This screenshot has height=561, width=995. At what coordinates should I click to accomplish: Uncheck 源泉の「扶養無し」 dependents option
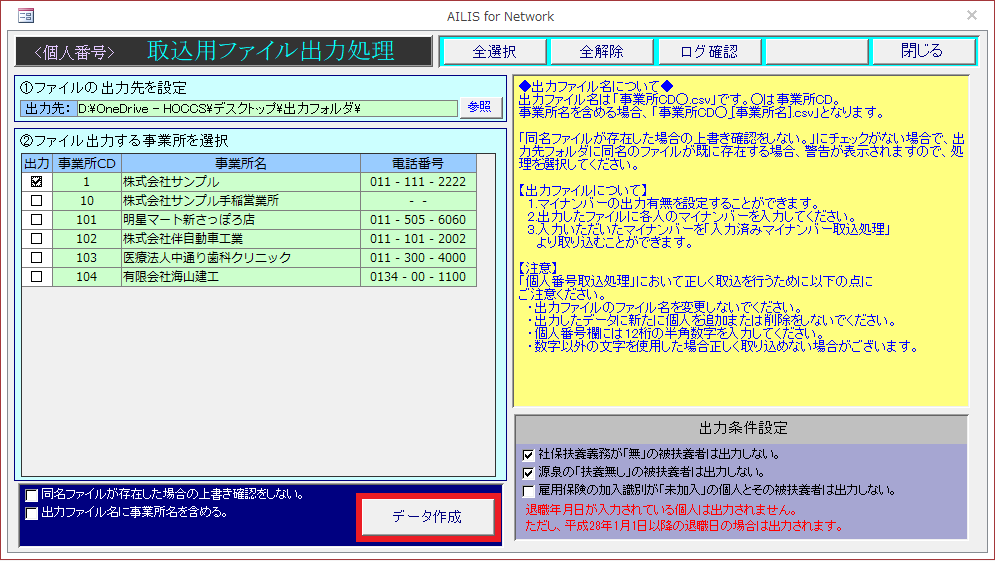[529, 472]
